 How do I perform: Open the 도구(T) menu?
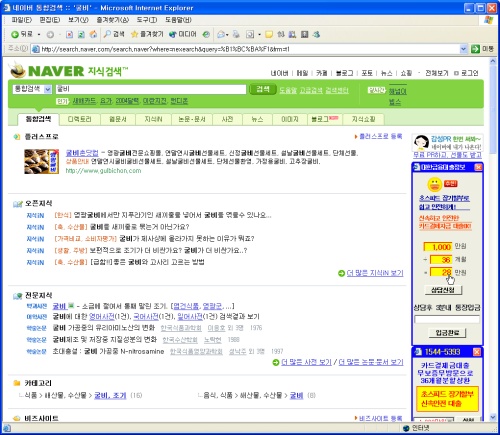pyautogui.click(x=147, y=20)
